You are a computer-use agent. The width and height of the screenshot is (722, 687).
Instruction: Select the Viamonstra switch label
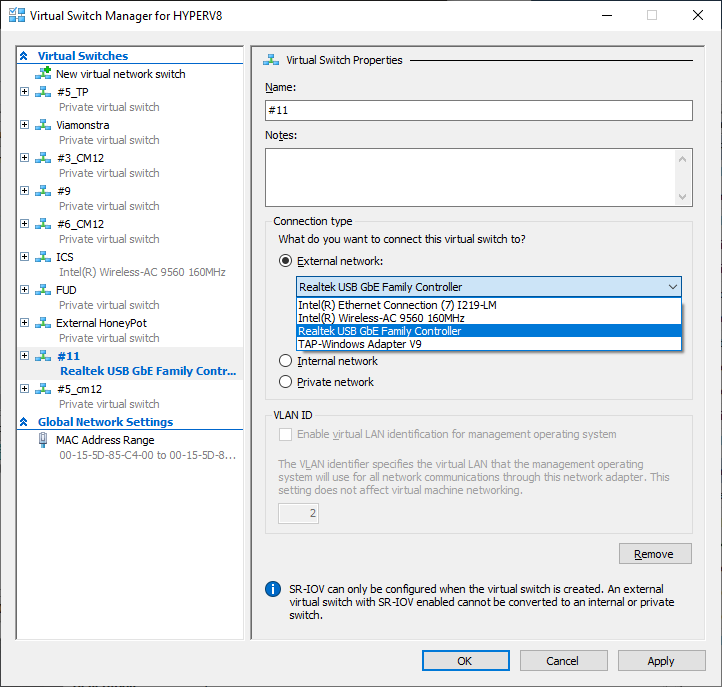(x=82, y=125)
